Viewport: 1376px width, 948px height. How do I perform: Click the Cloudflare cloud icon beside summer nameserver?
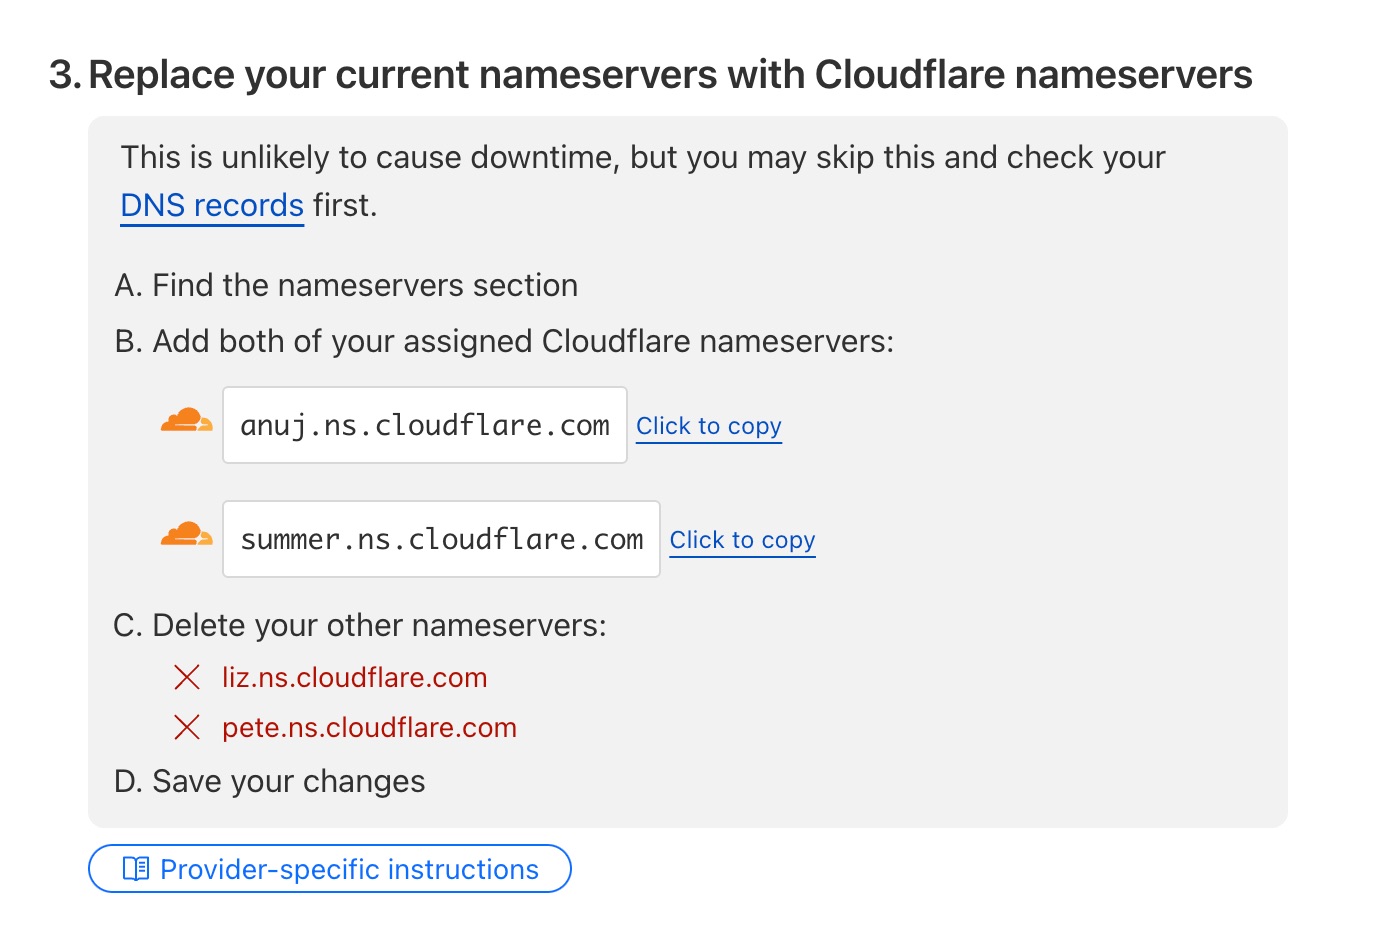click(x=187, y=535)
